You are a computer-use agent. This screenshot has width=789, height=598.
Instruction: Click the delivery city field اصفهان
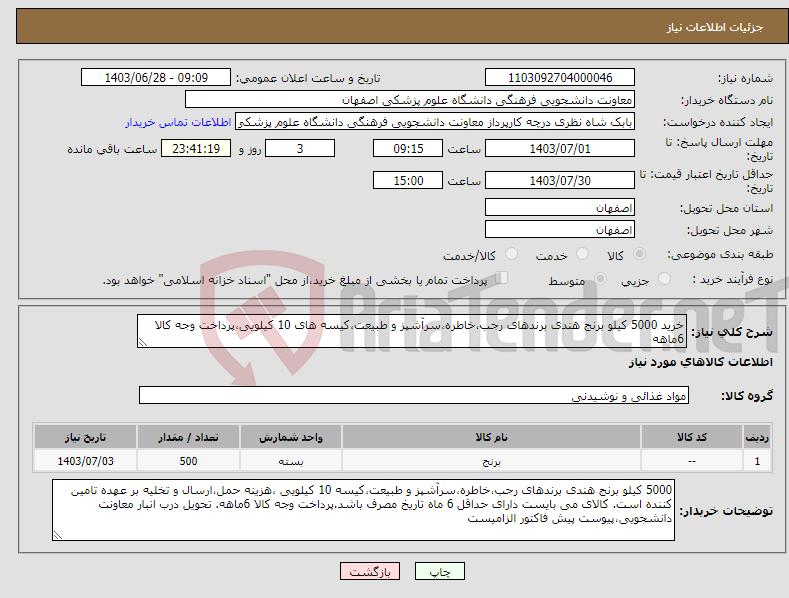tap(560, 230)
